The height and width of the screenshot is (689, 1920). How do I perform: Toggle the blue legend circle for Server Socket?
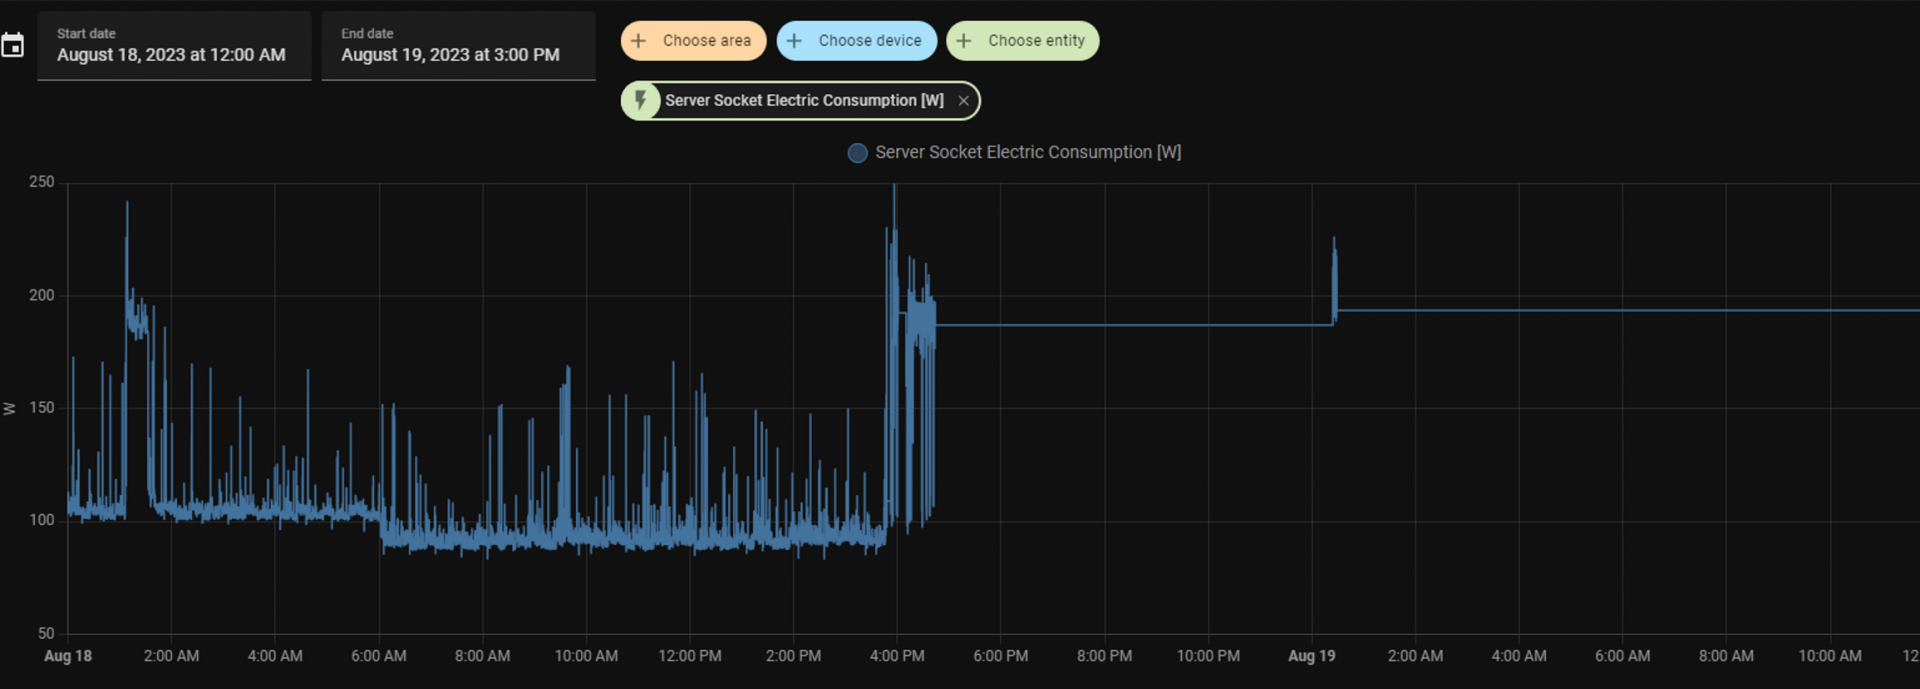pos(857,153)
